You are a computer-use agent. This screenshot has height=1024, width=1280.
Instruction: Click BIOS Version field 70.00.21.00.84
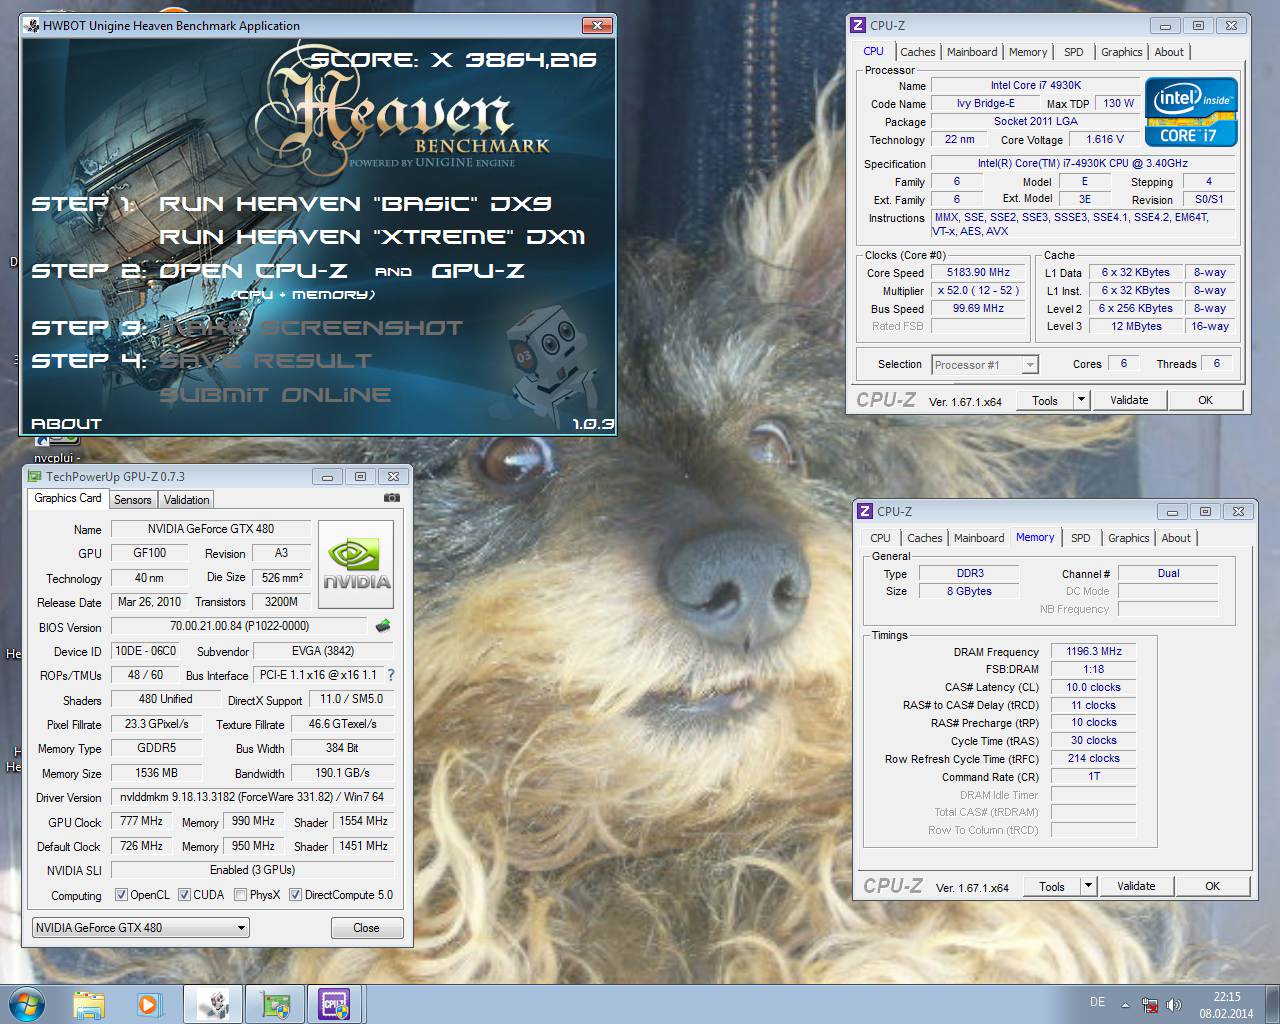click(x=240, y=627)
